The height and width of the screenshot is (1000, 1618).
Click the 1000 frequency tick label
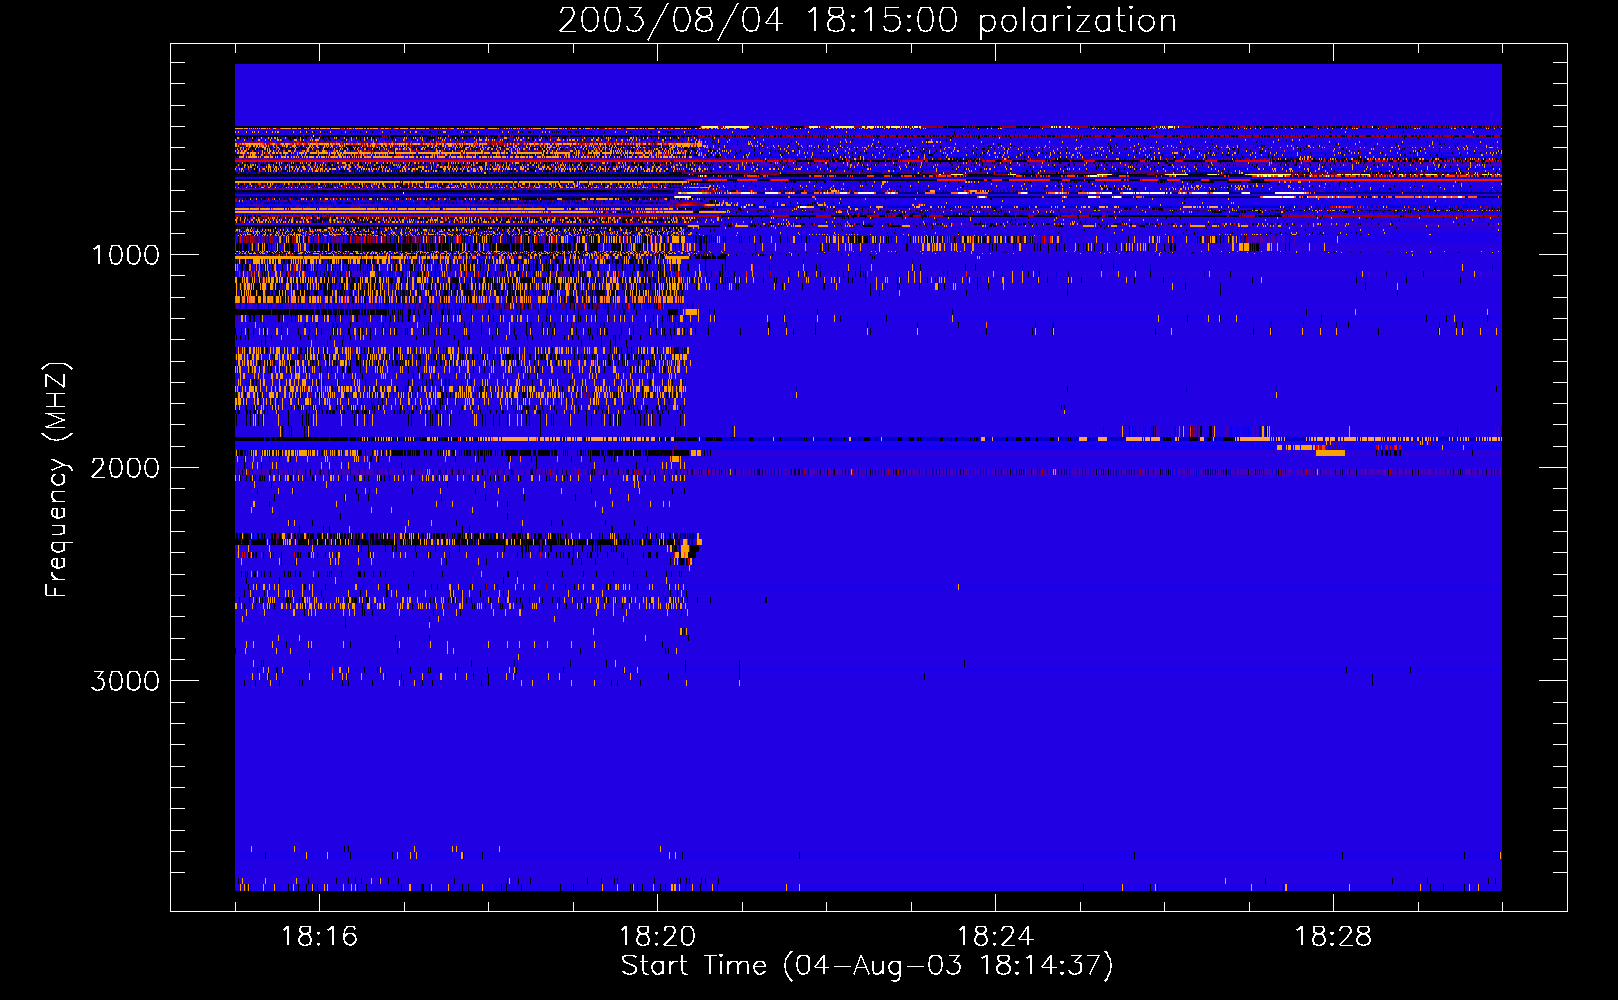(126, 255)
